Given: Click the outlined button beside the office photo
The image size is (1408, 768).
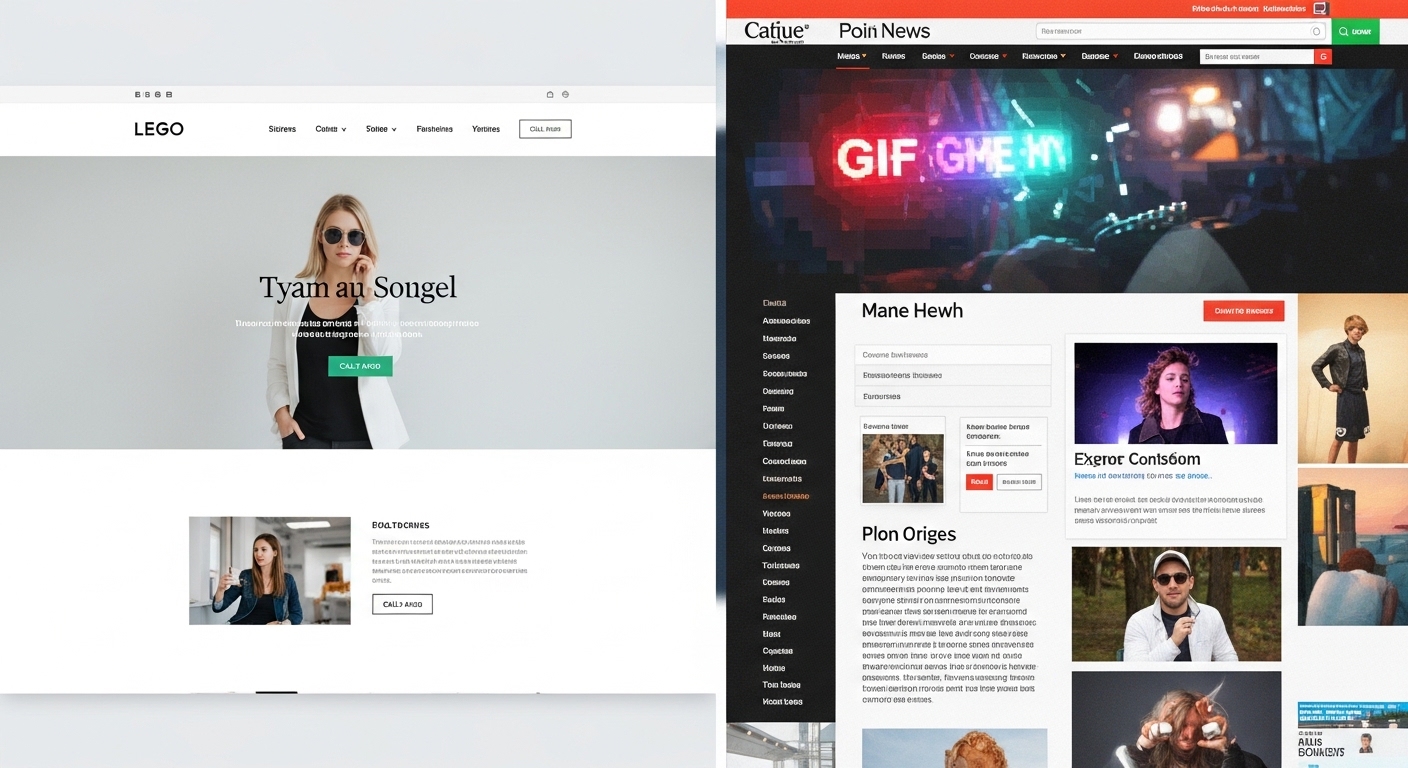Looking at the screenshot, I should (x=402, y=604).
